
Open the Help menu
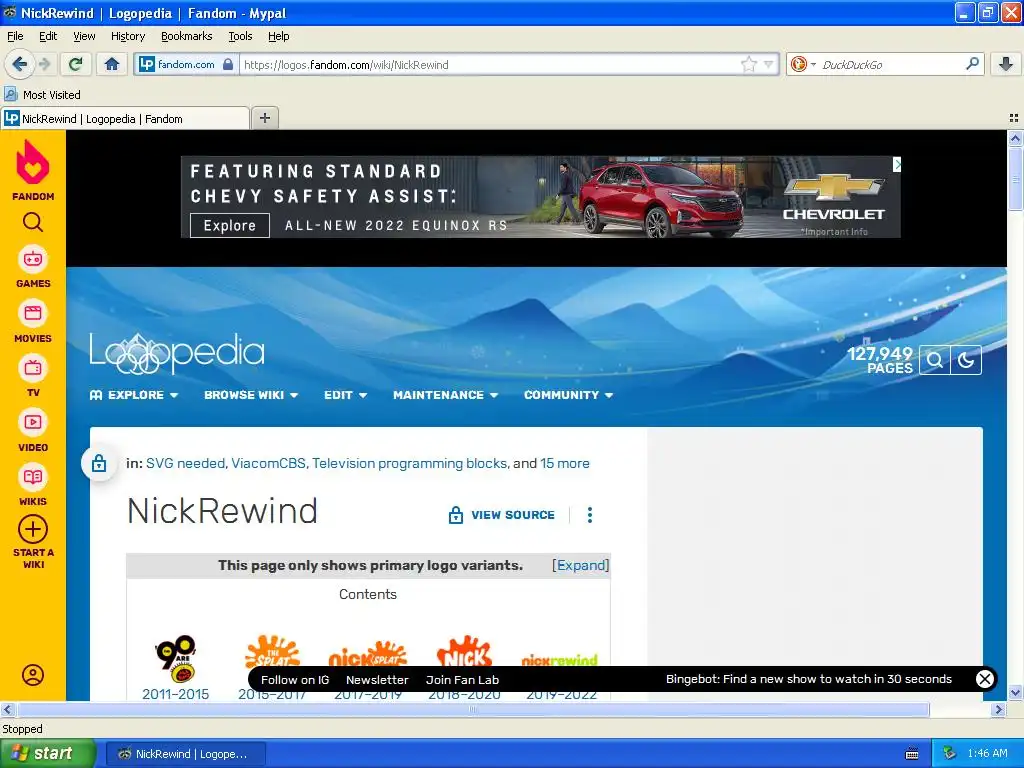pyautogui.click(x=278, y=36)
